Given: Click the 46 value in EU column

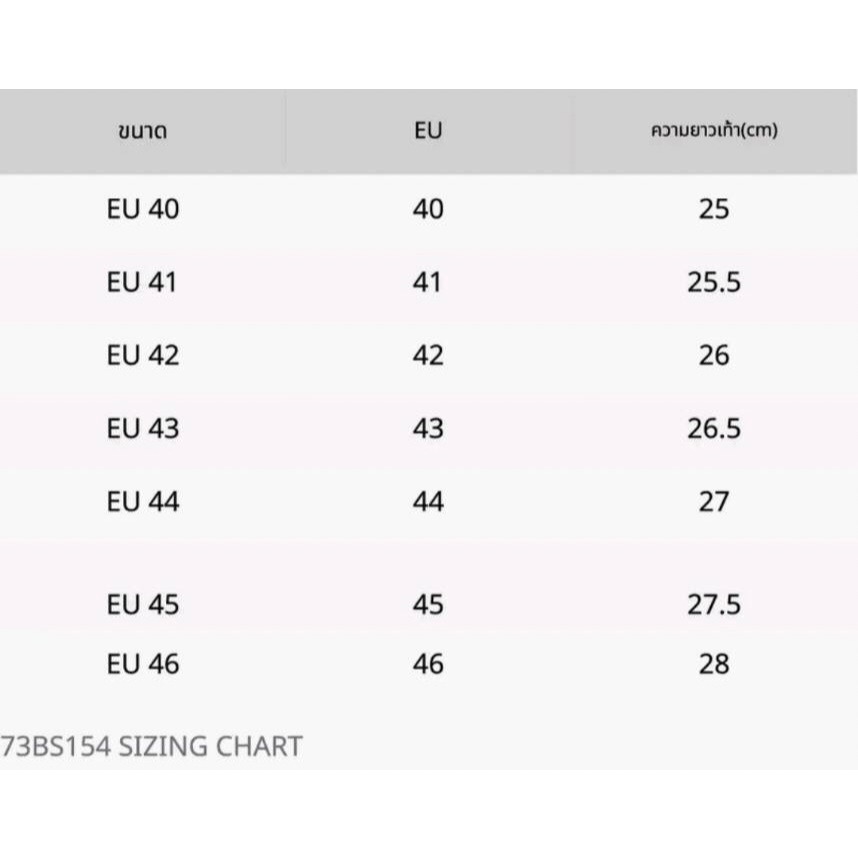Looking at the screenshot, I should point(428,664).
